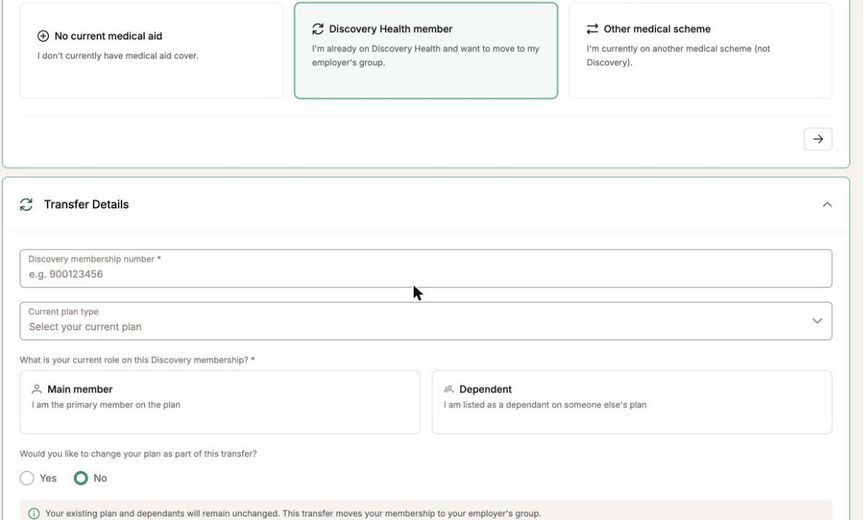Click the info icon in the notice bar

[34, 513]
